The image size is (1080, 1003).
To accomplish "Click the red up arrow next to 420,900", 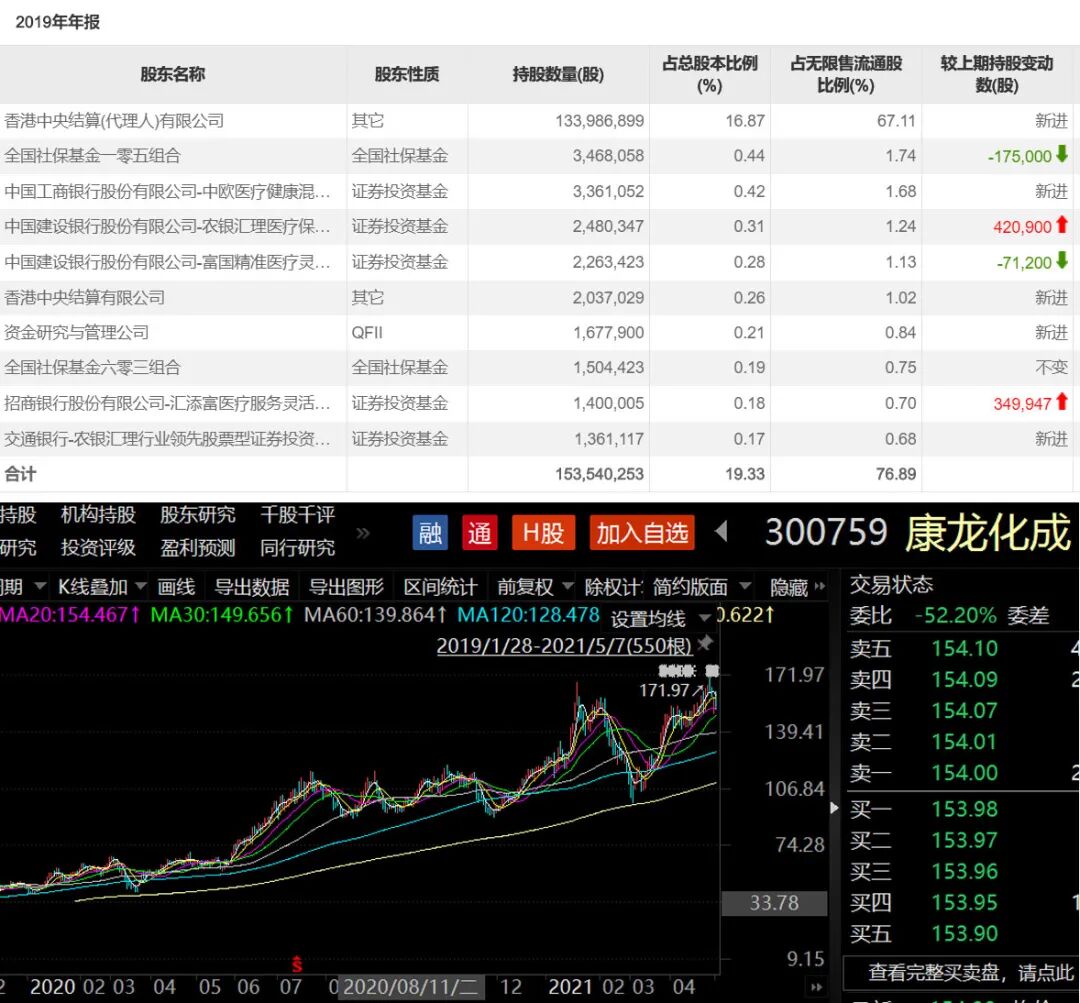I will pyautogui.click(x=1061, y=225).
